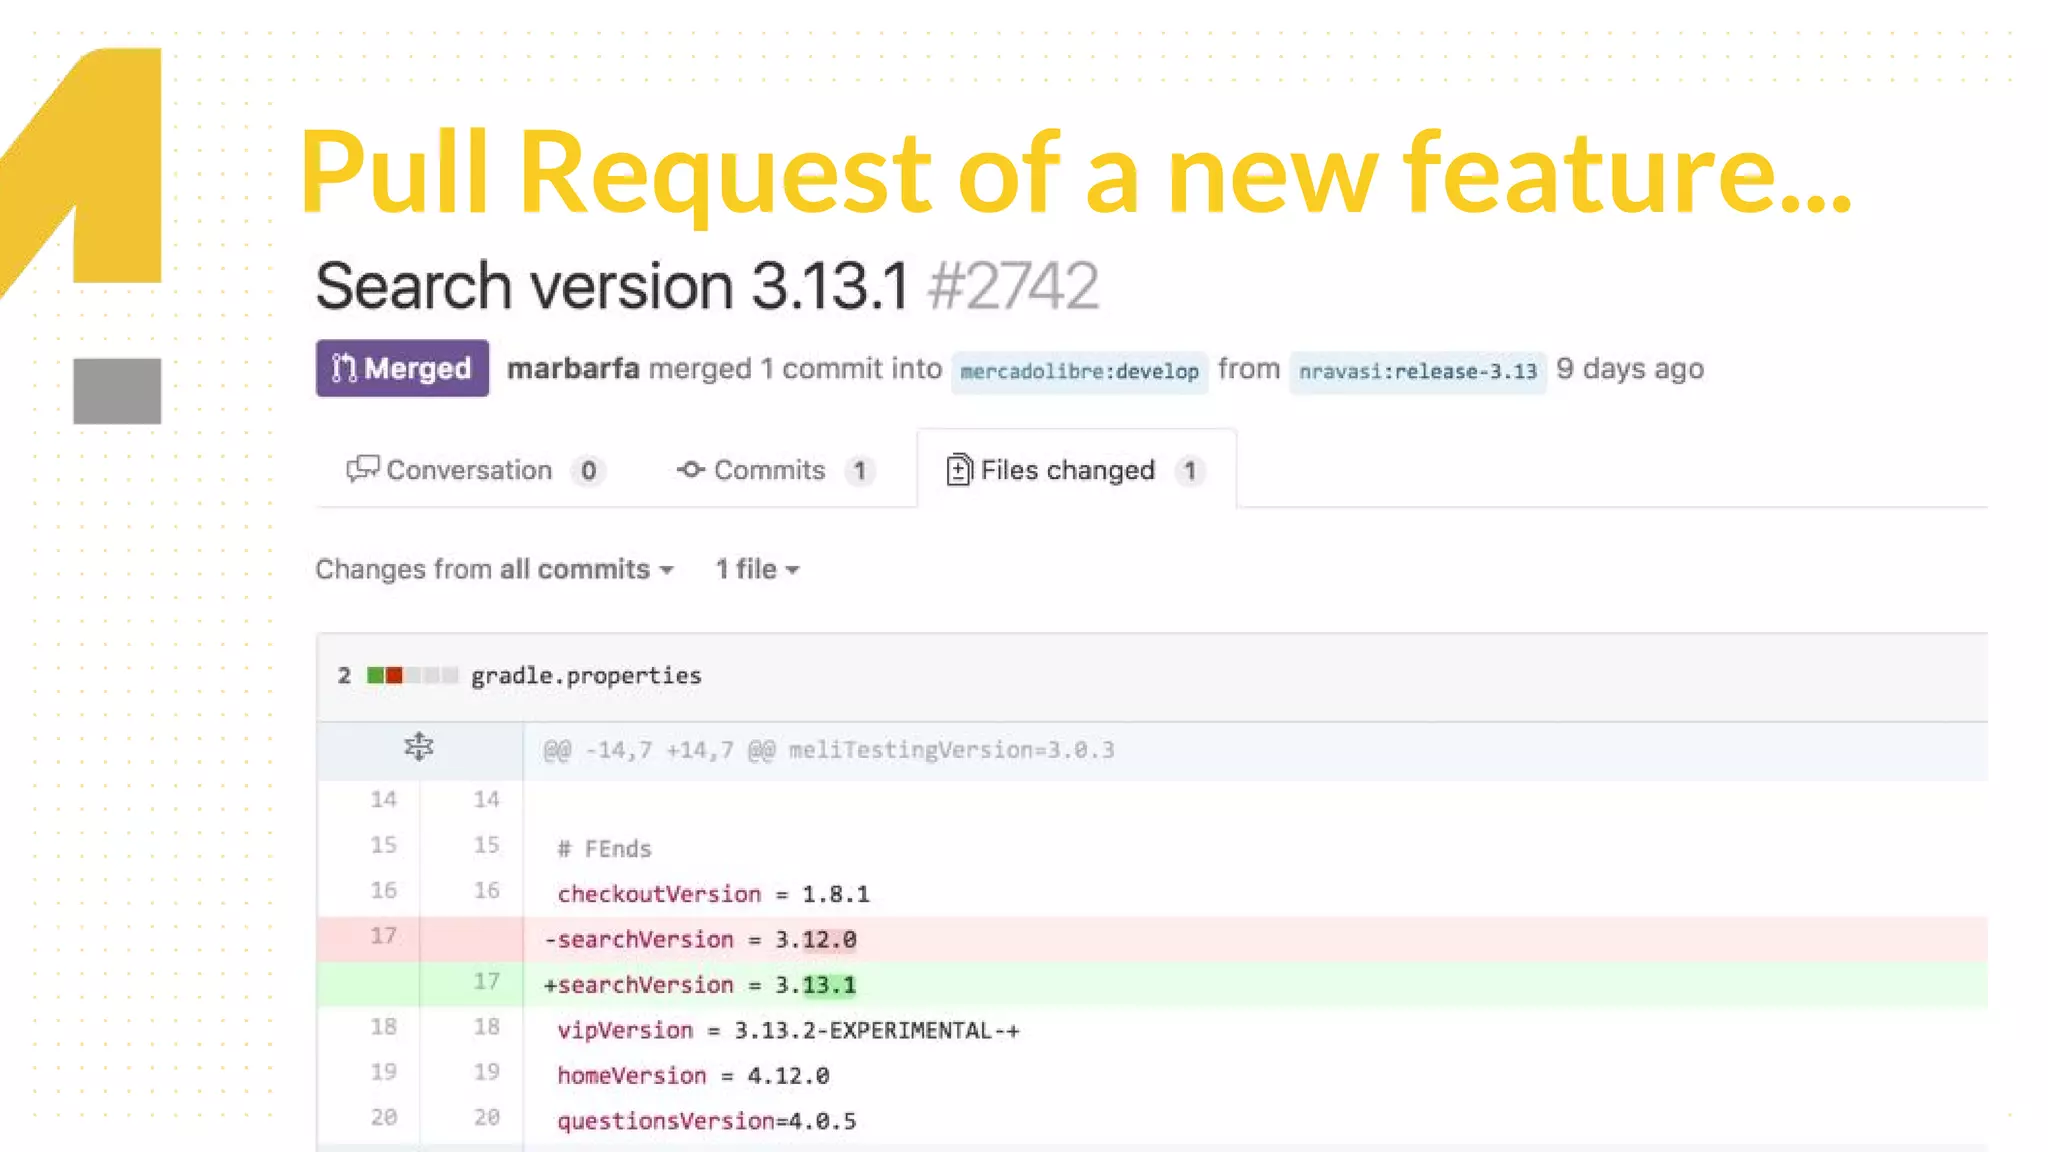Click the diffstat green and red bar
Image resolution: width=2048 pixels, height=1152 pixels.
(412, 675)
